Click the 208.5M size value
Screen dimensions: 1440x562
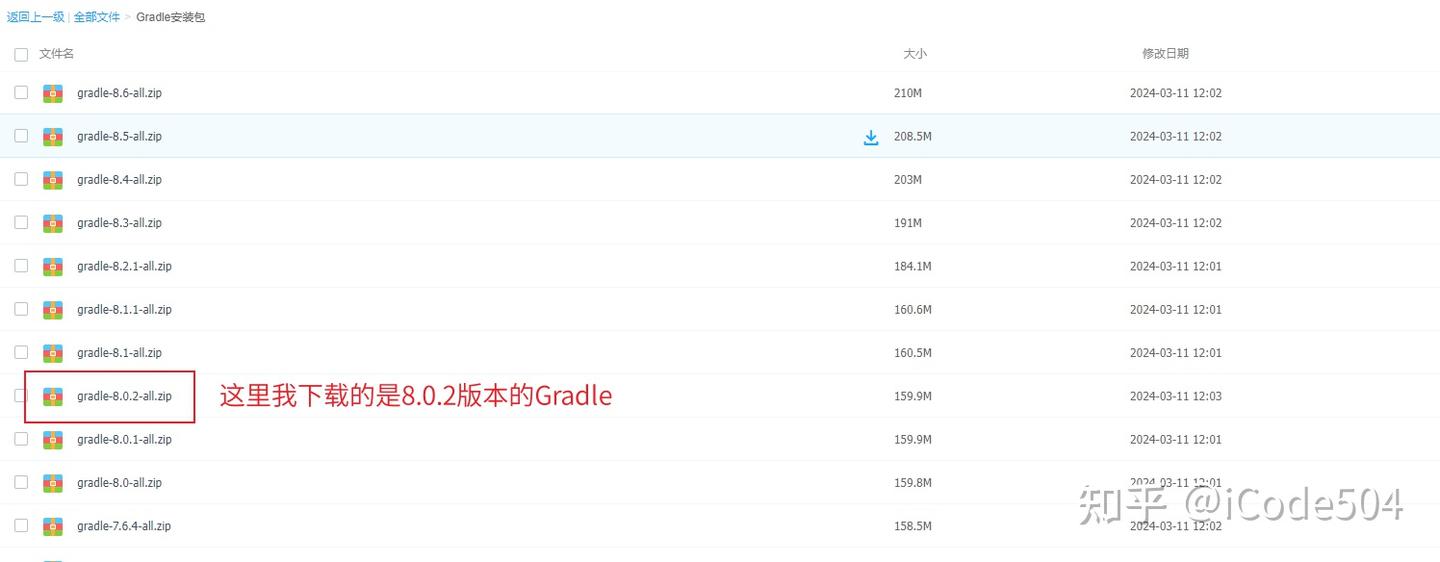click(x=913, y=136)
